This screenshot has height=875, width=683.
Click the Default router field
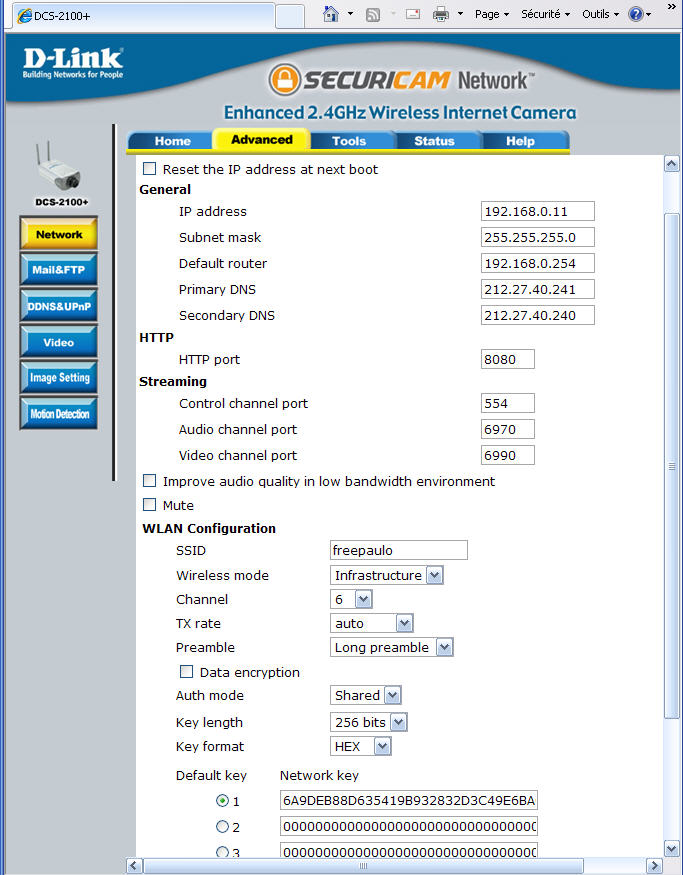click(x=537, y=263)
